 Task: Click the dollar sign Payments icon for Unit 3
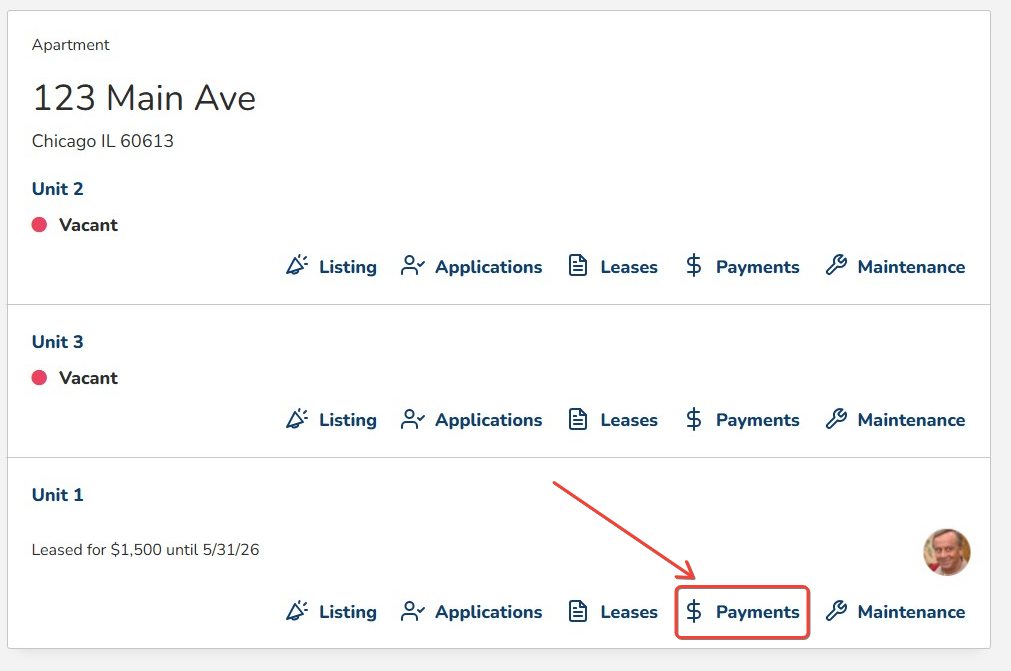(694, 419)
